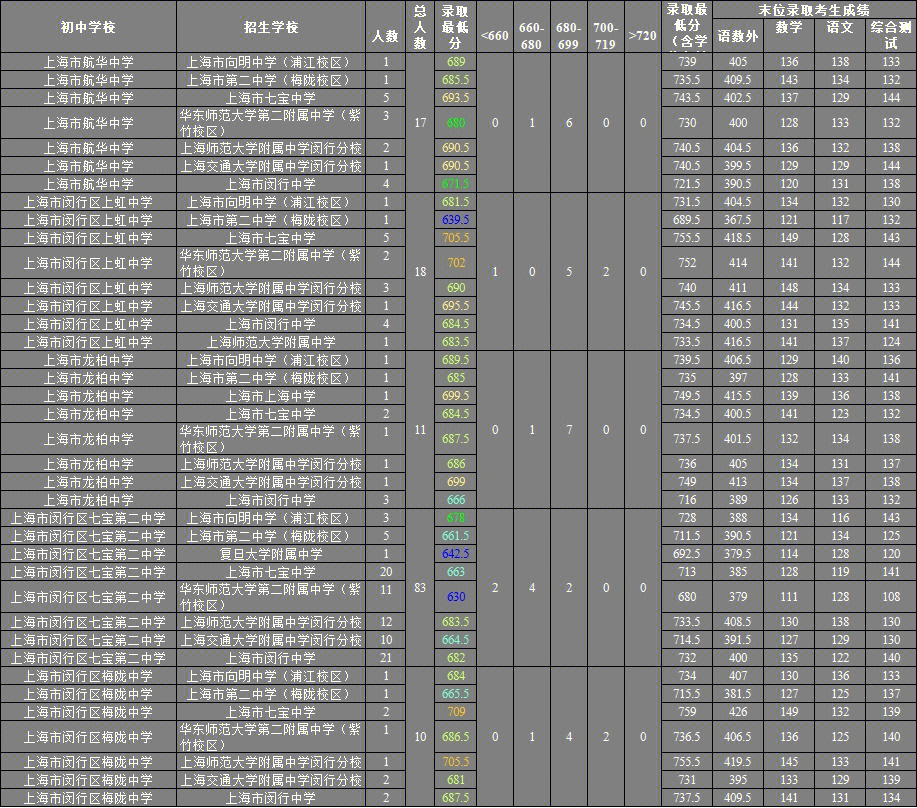The height and width of the screenshot is (808, 917).
Task: Select the 680-699 column header
Action: pyautogui.click(x=568, y=36)
